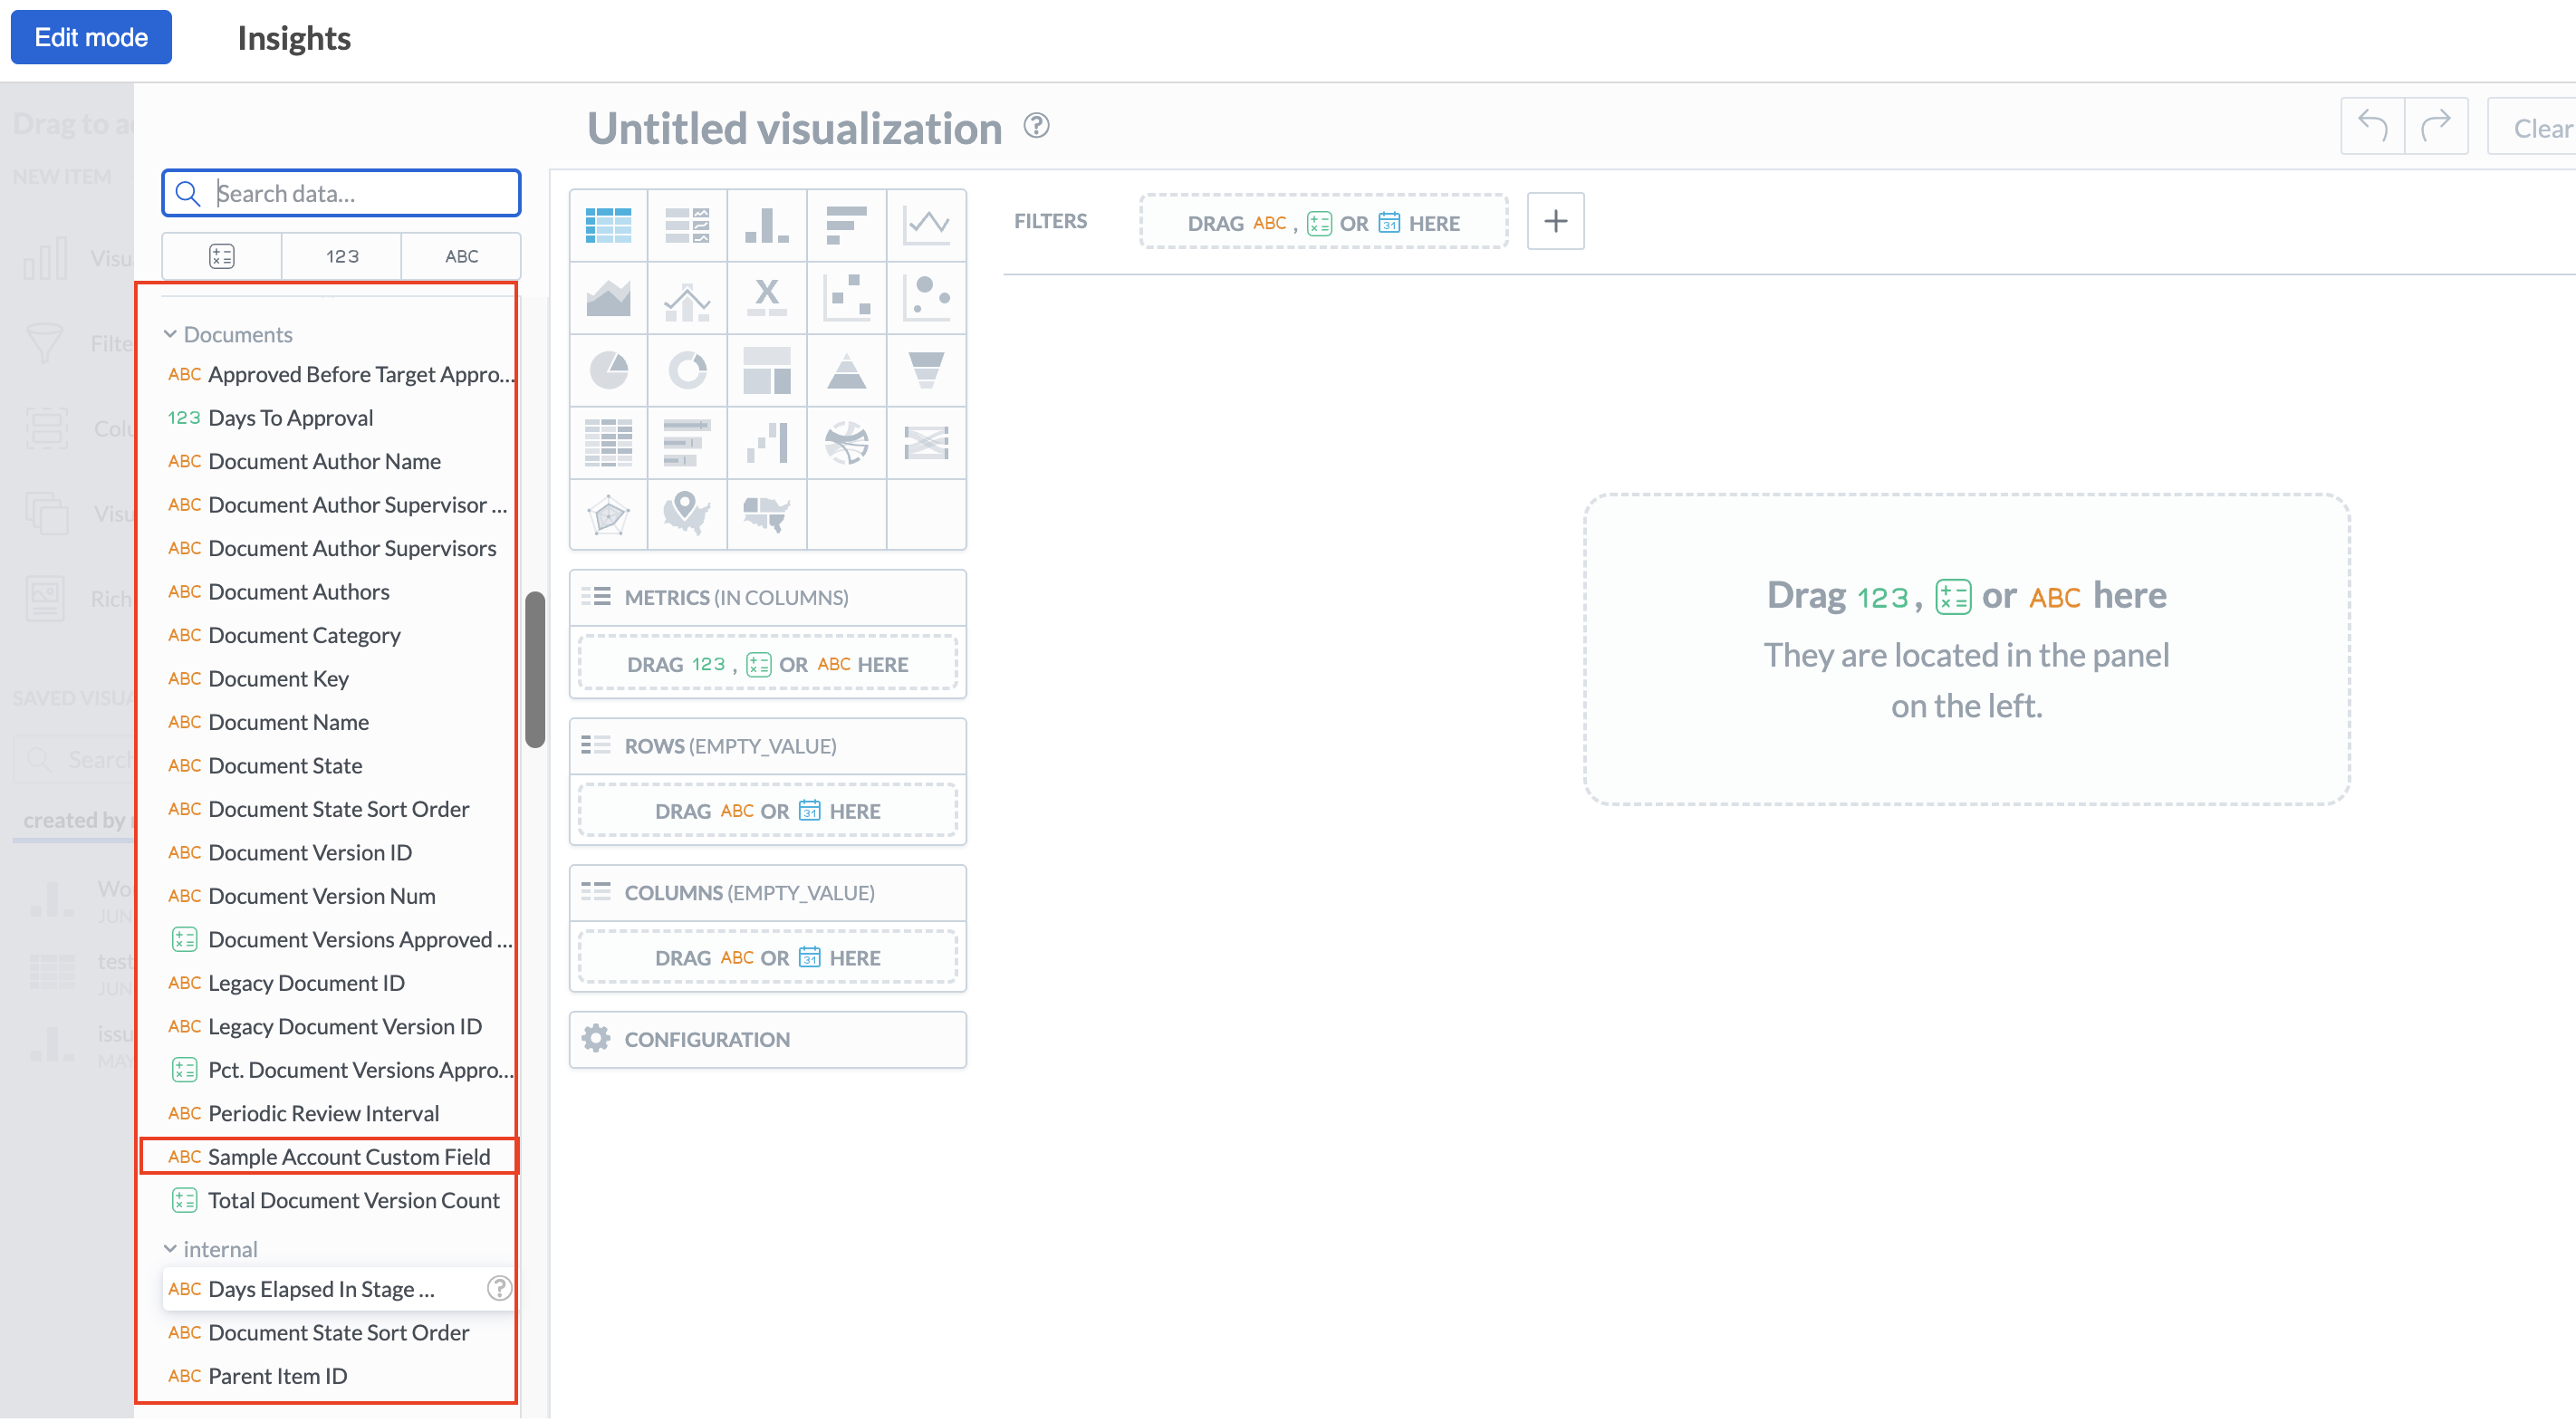This screenshot has height=1422, width=2576.
Task: Collapse the Columns bucket header
Action: tap(767, 892)
